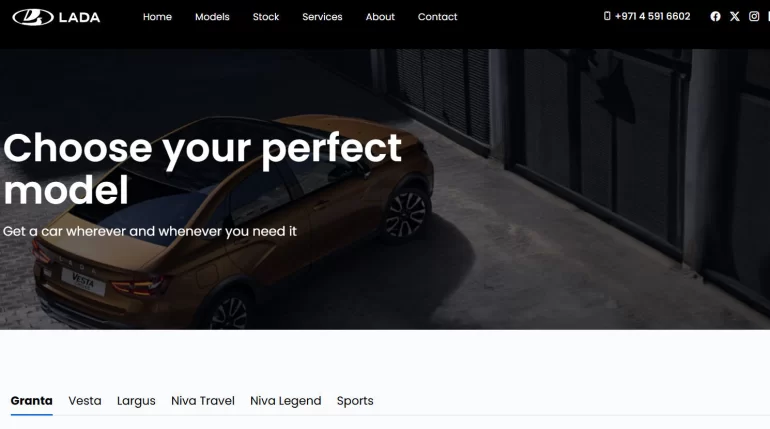Go to the Home menu item

point(157,17)
